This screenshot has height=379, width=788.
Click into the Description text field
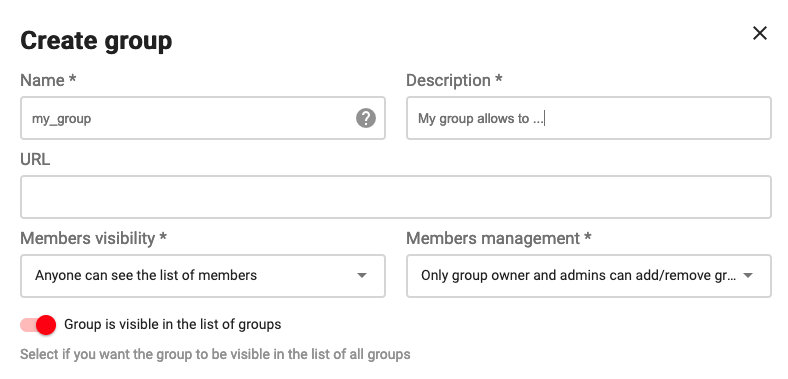588,118
